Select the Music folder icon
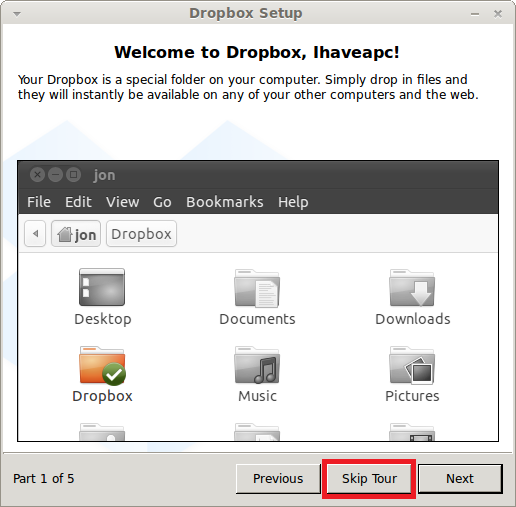The width and height of the screenshot is (516, 507). click(257, 365)
